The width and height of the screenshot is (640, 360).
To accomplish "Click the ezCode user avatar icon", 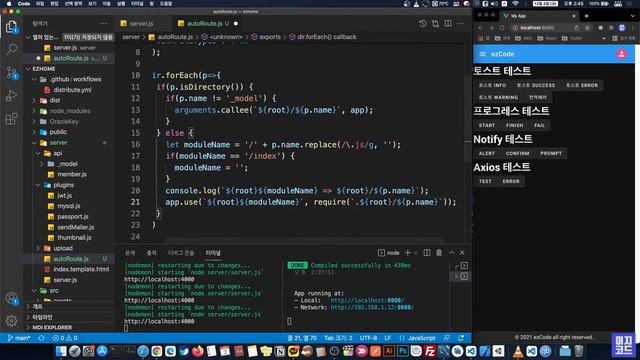I will pyautogui.click(x=622, y=54).
